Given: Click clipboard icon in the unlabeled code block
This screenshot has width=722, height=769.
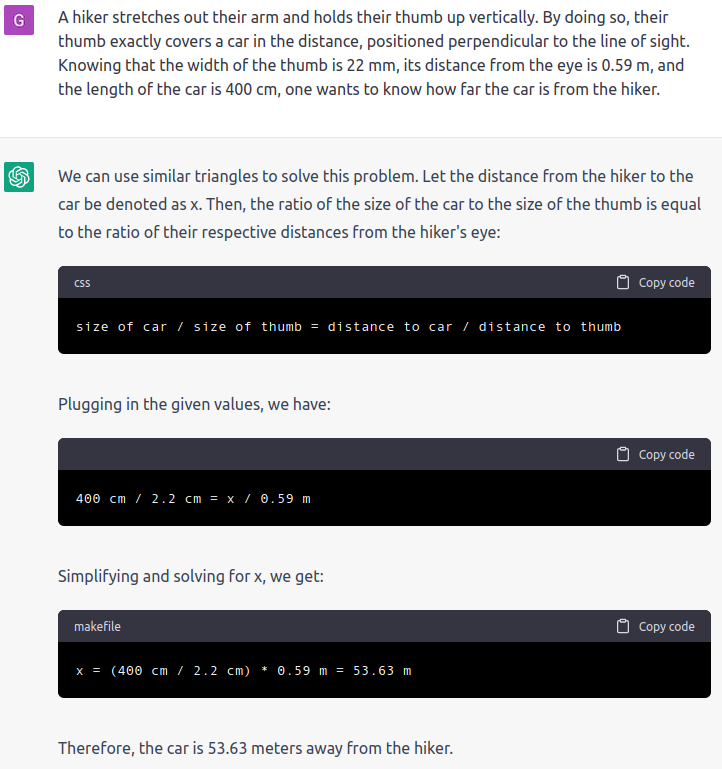Looking at the screenshot, I should tap(622, 454).
